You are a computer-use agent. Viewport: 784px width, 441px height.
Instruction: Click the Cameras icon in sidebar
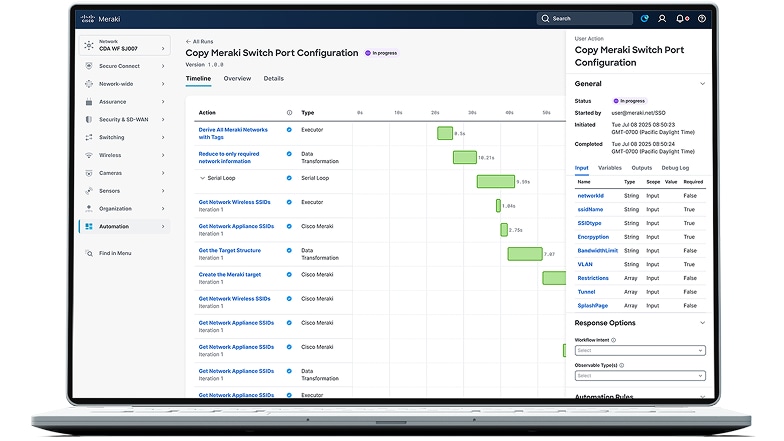pyautogui.click(x=89, y=173)
